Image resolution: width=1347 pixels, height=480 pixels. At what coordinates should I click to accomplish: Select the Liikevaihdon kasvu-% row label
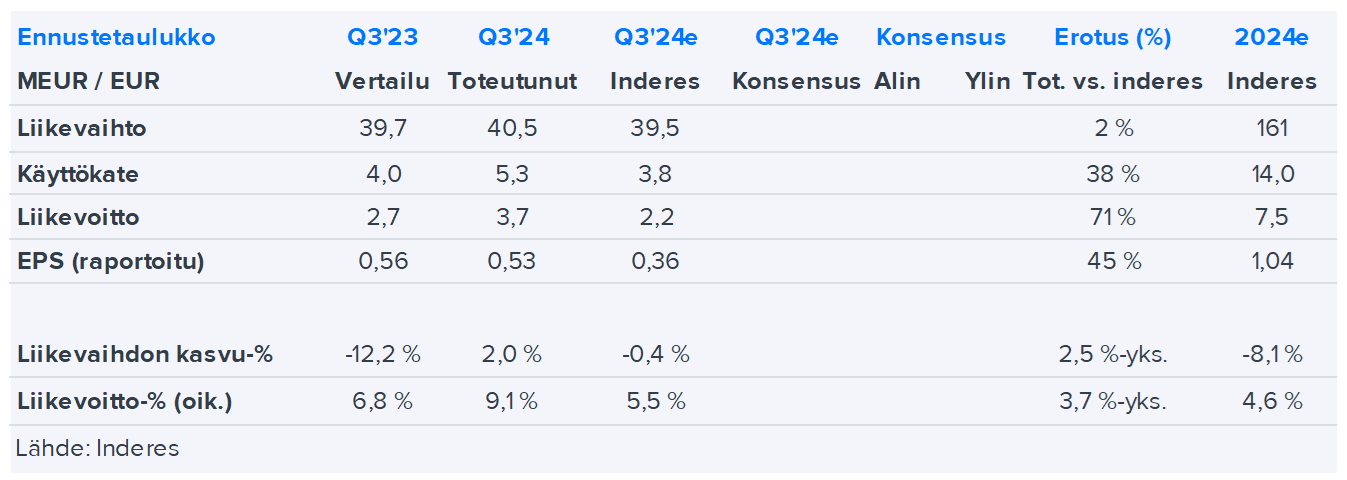145,354
